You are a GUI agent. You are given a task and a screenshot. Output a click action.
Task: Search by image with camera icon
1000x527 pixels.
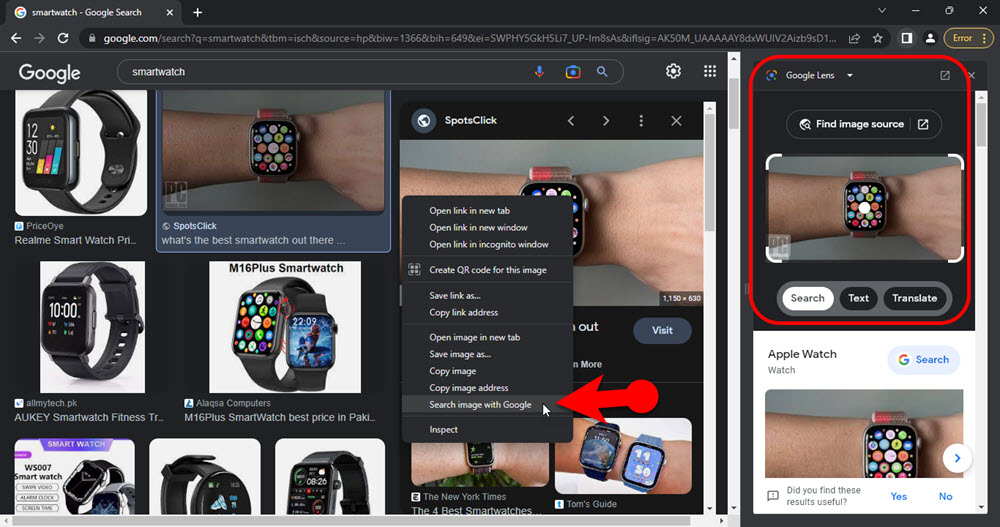(x=573, y=71)
